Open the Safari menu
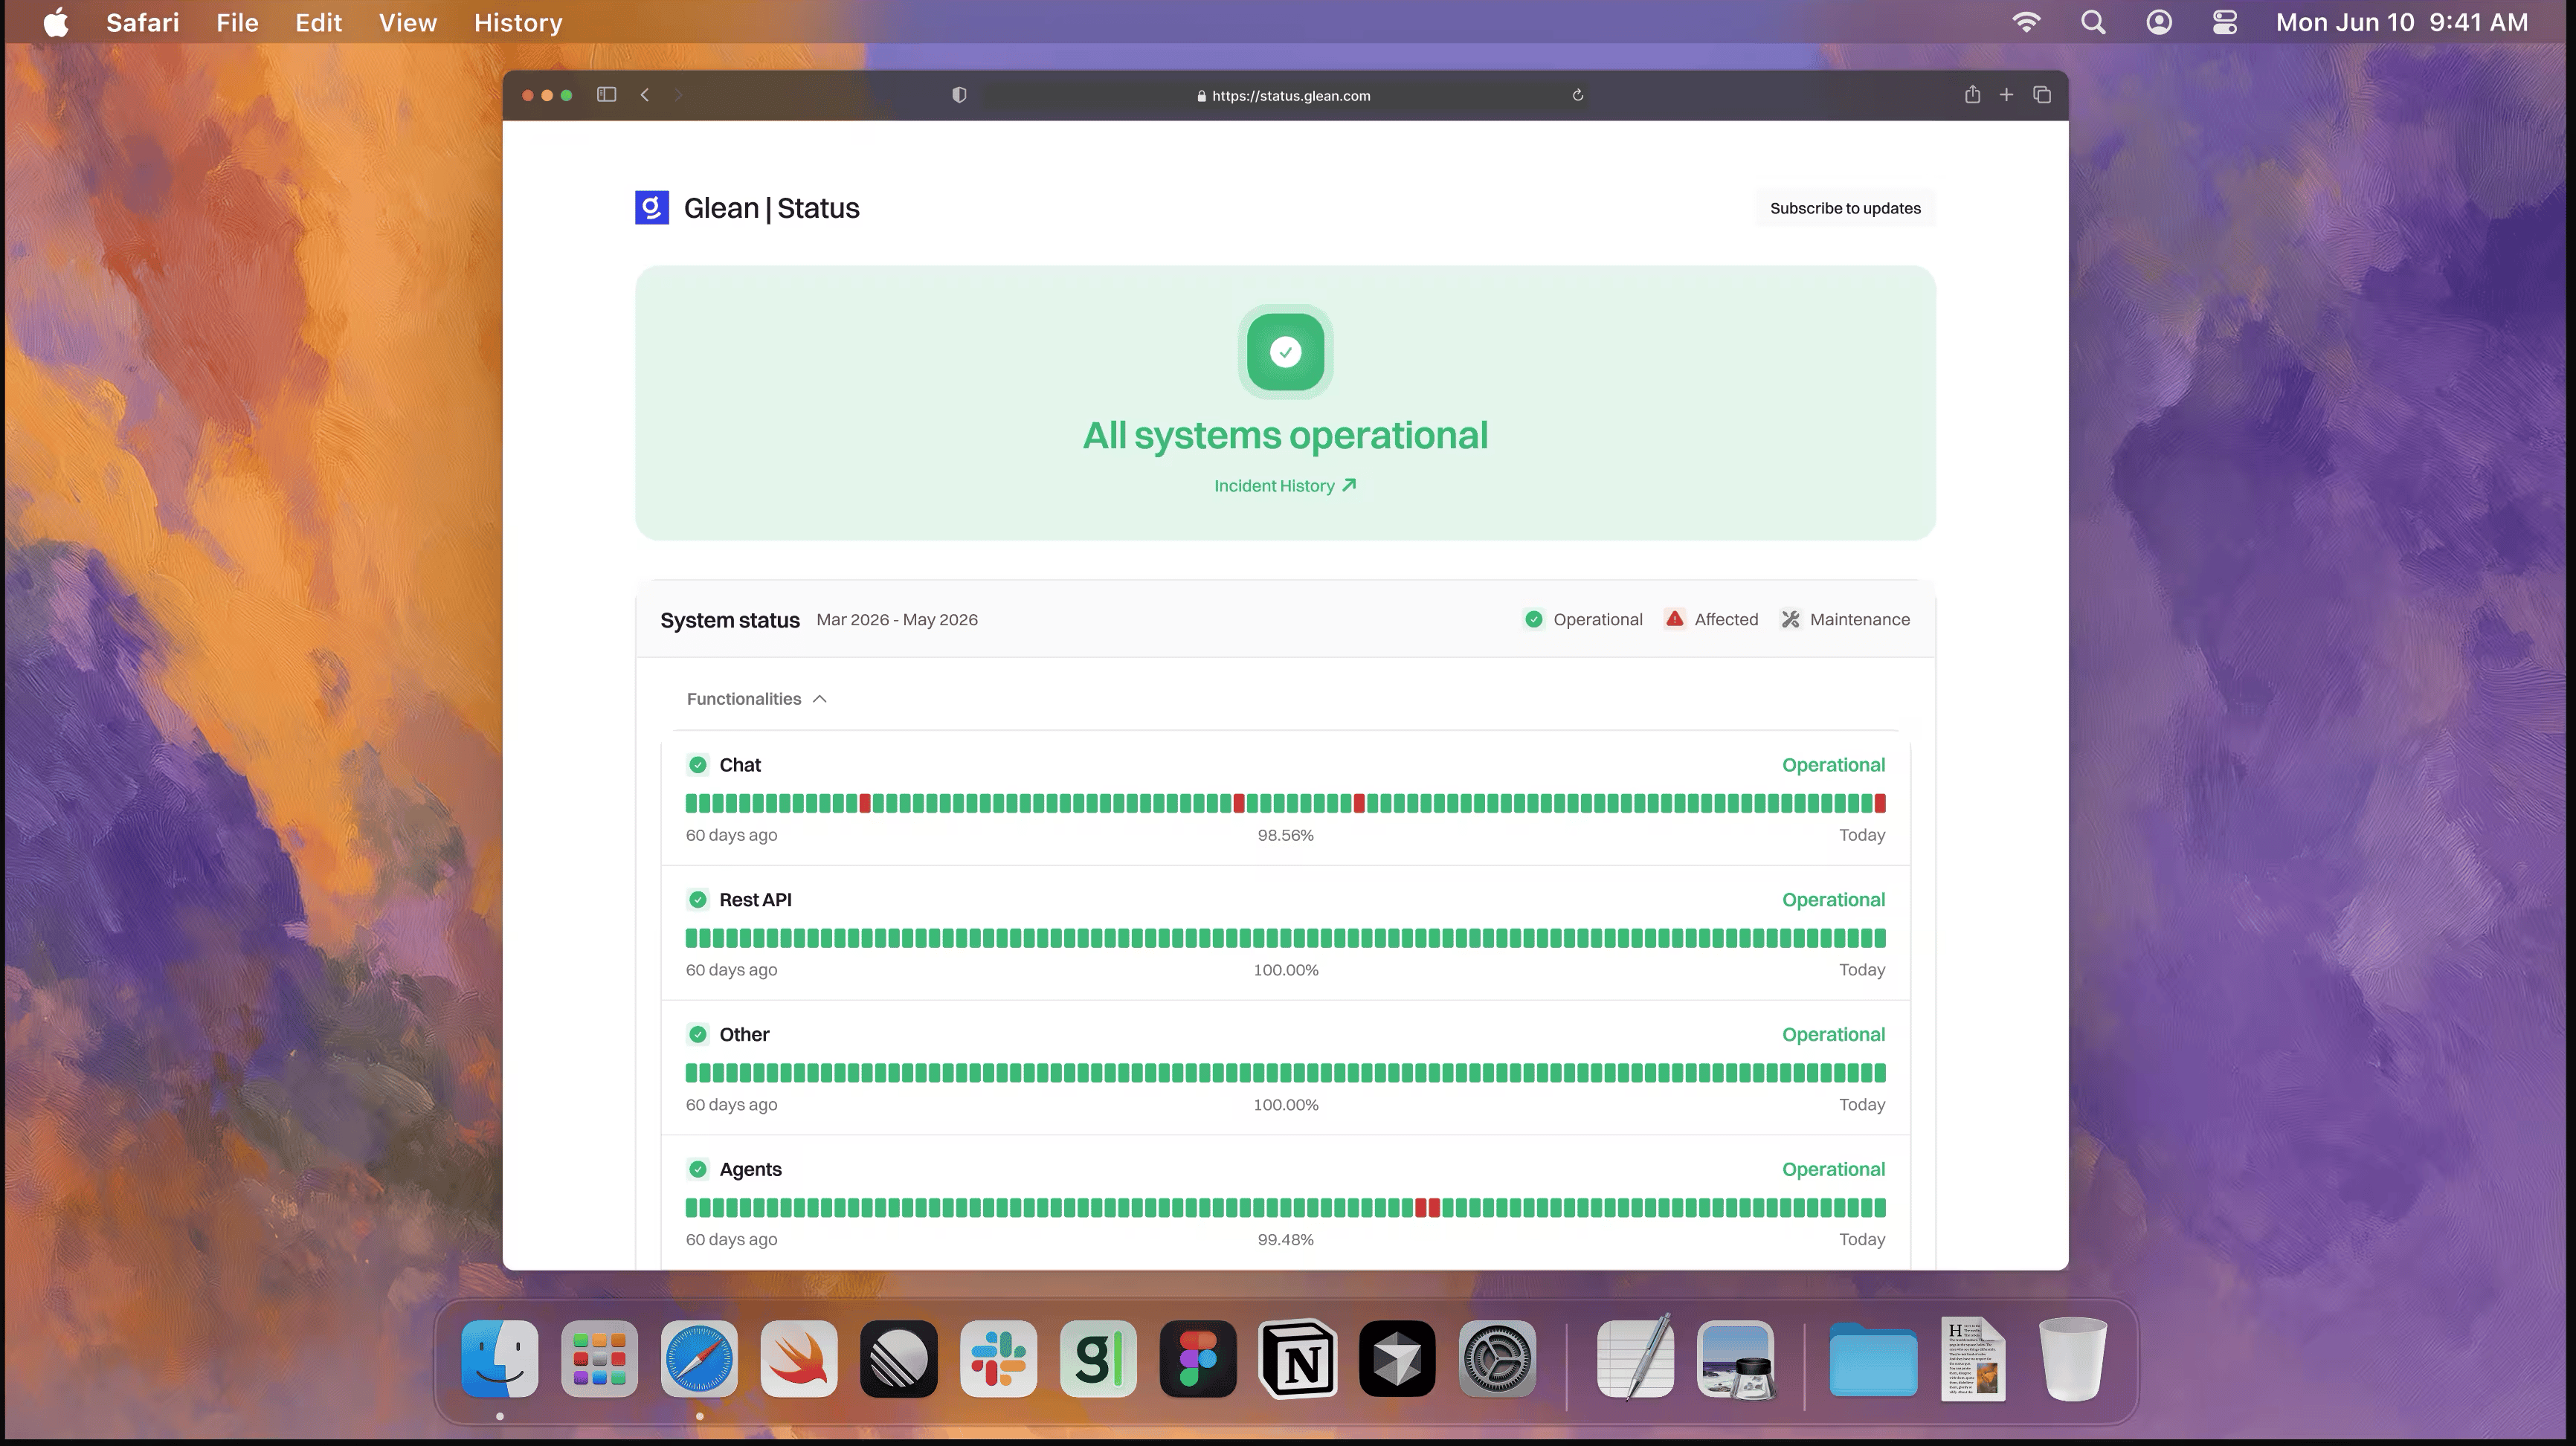 [x=143, y=22]
